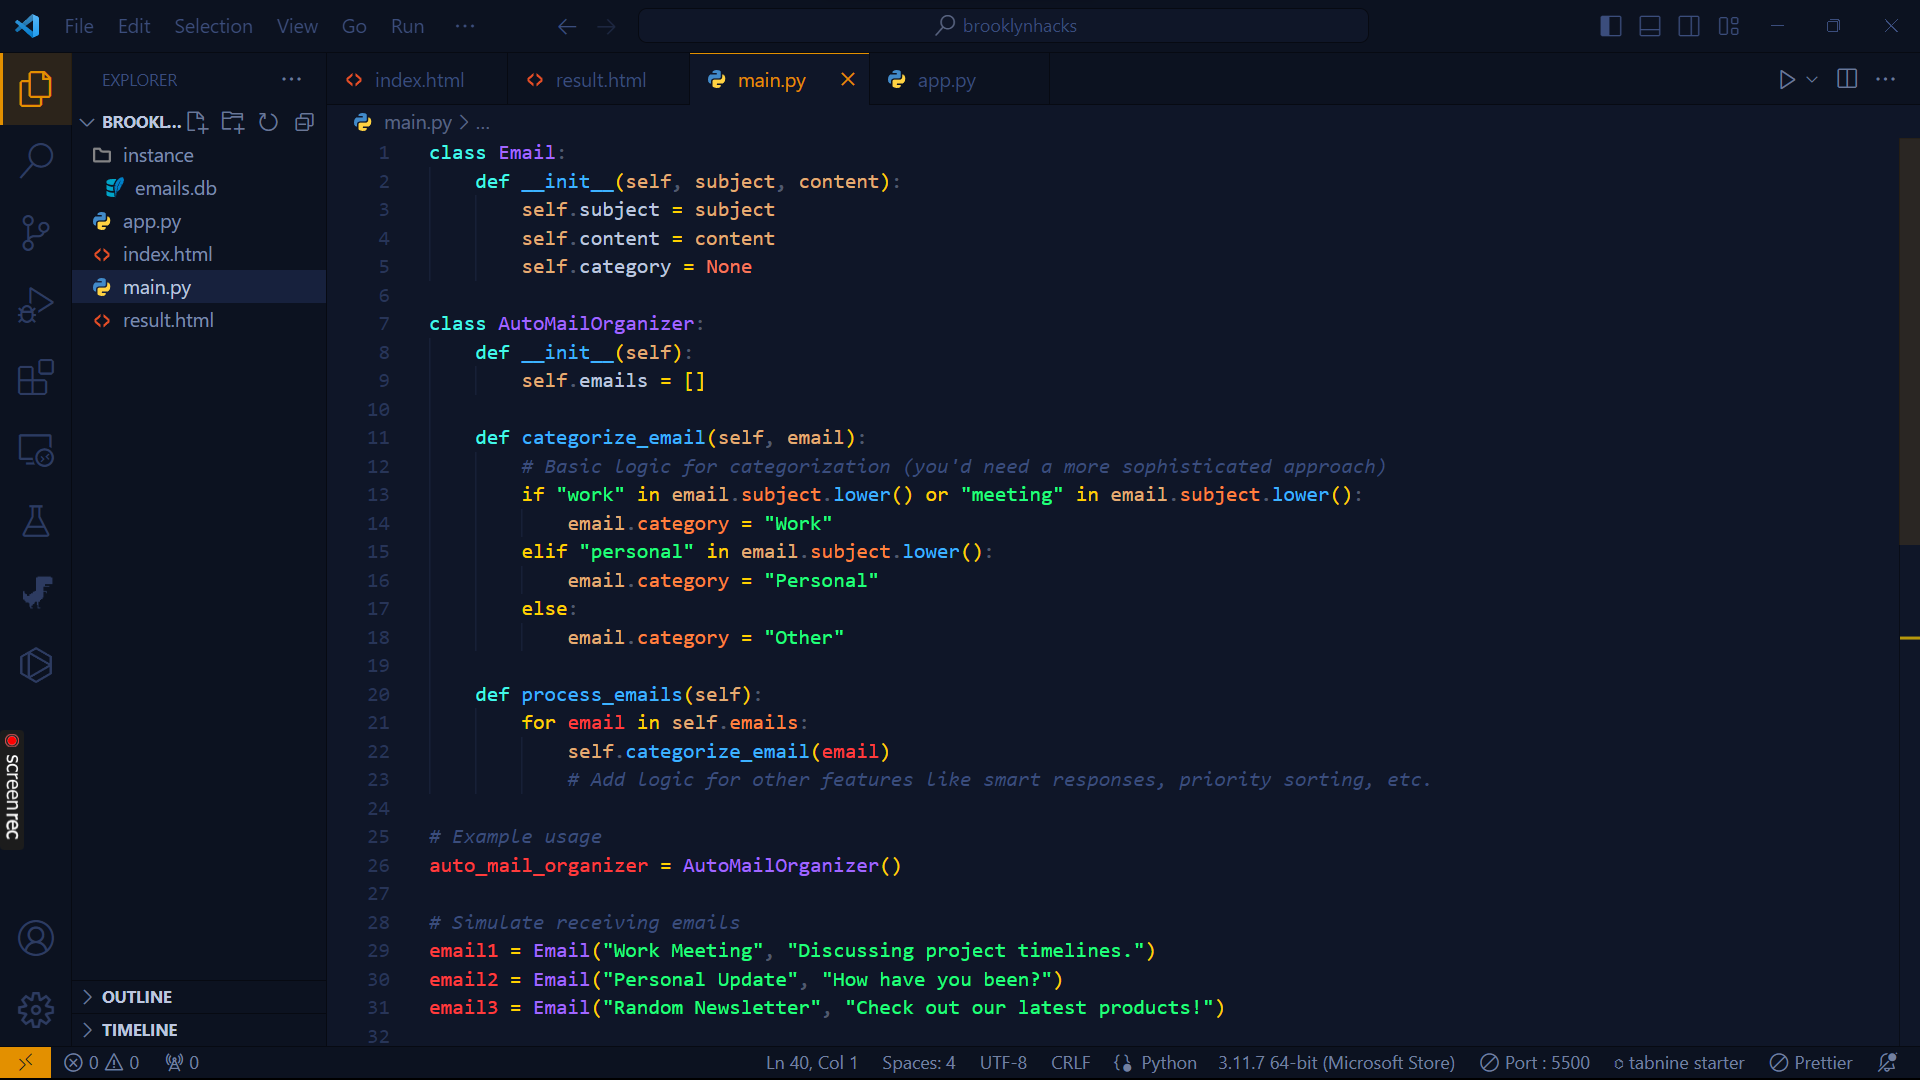Toggle secondary side bar visibility
This screenshot has width=1920, height=1080.
[1689, 26]
